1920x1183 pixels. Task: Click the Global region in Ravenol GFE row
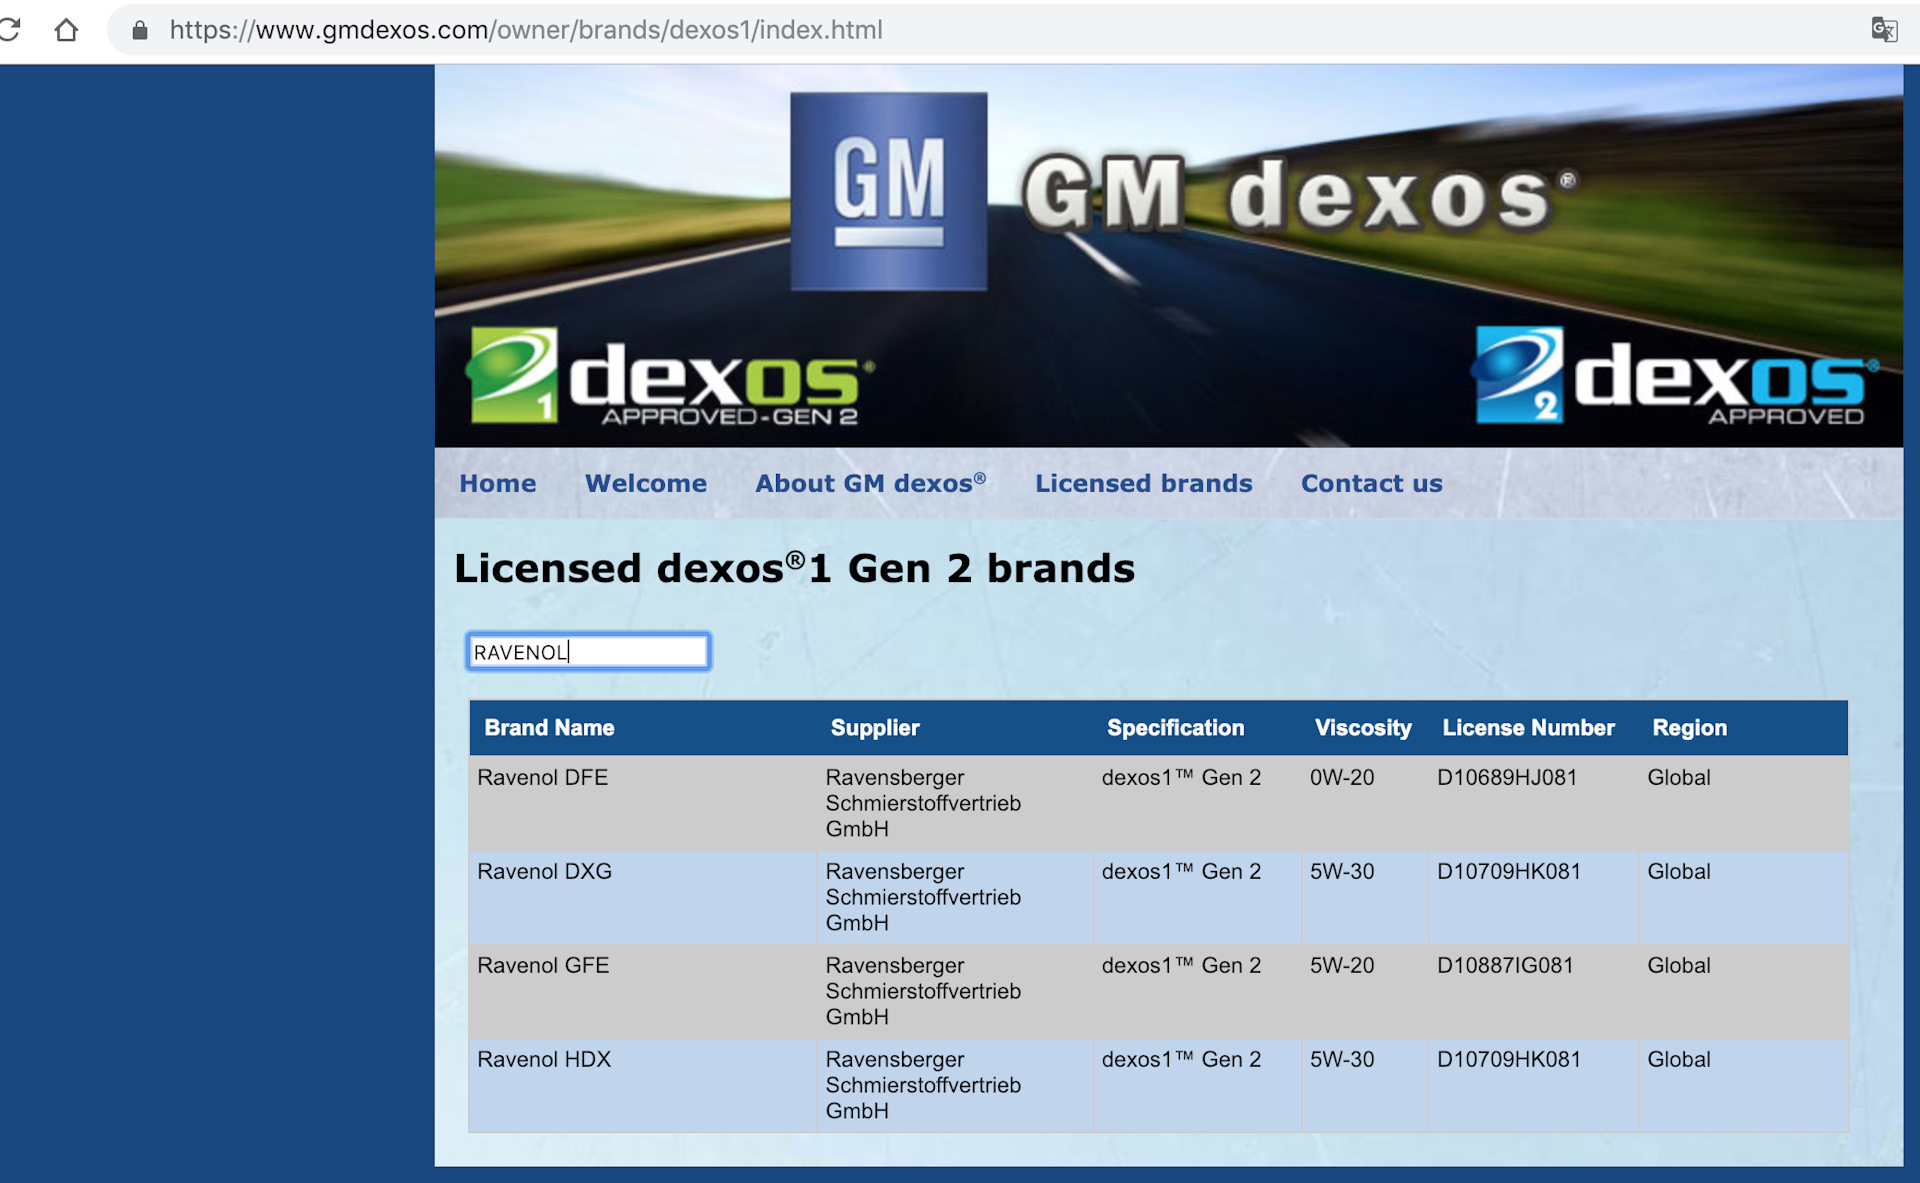tap(1679, 966)
